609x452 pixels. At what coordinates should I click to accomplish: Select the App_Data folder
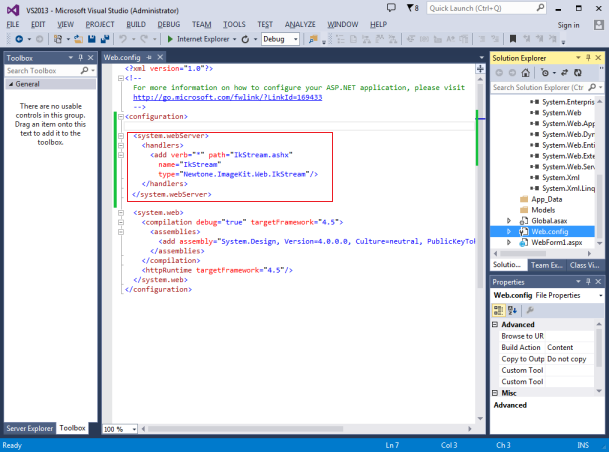(x=546, y=199)
